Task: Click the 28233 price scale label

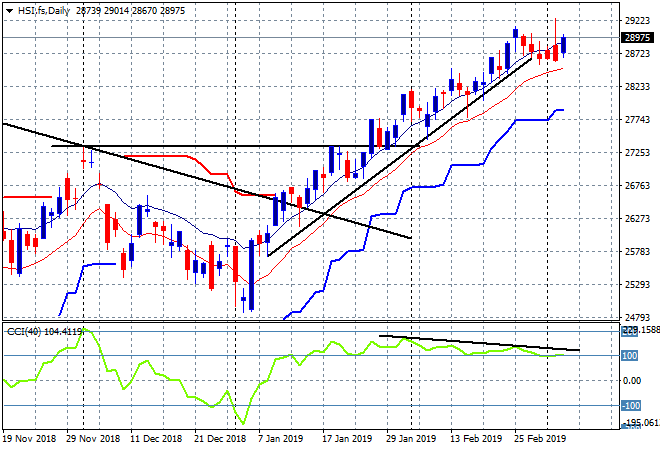Action: 637,87
